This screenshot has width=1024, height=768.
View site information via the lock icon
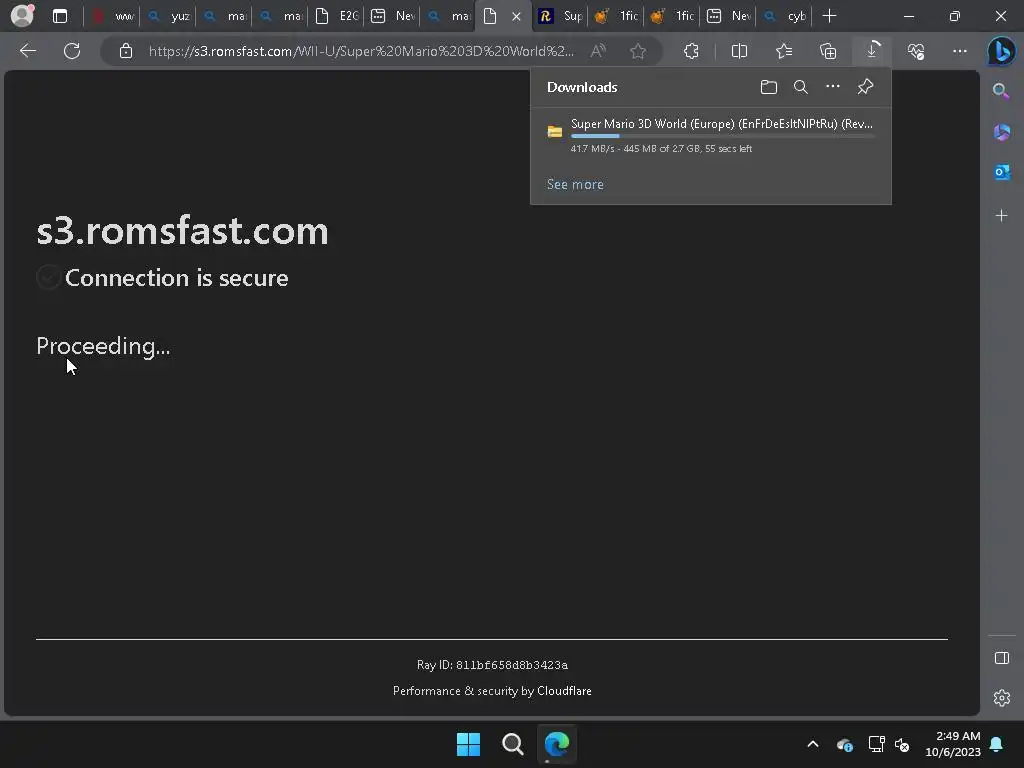tap(126, 51)
